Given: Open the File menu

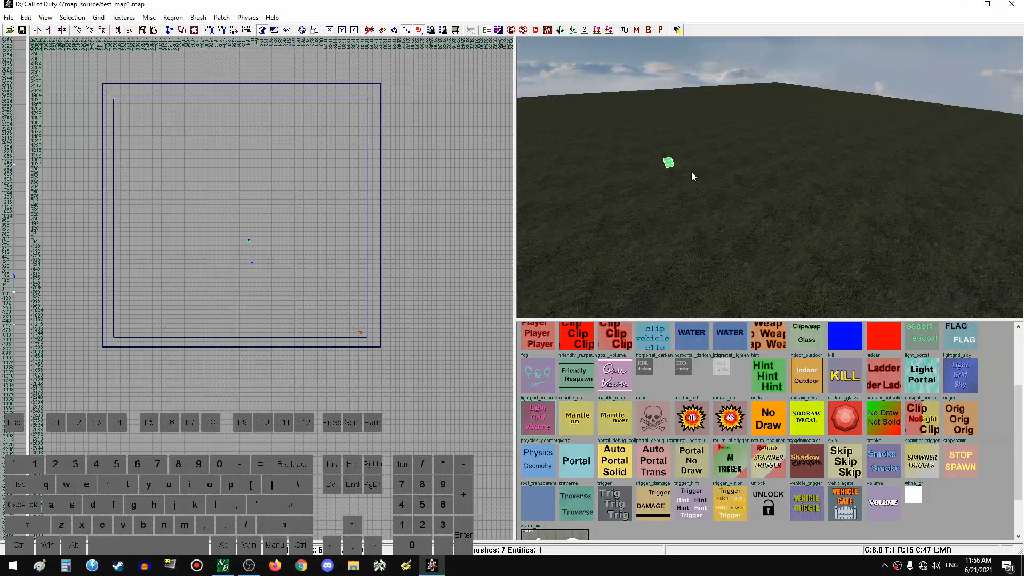Looking at the screenshot, I should click(9, 18).
